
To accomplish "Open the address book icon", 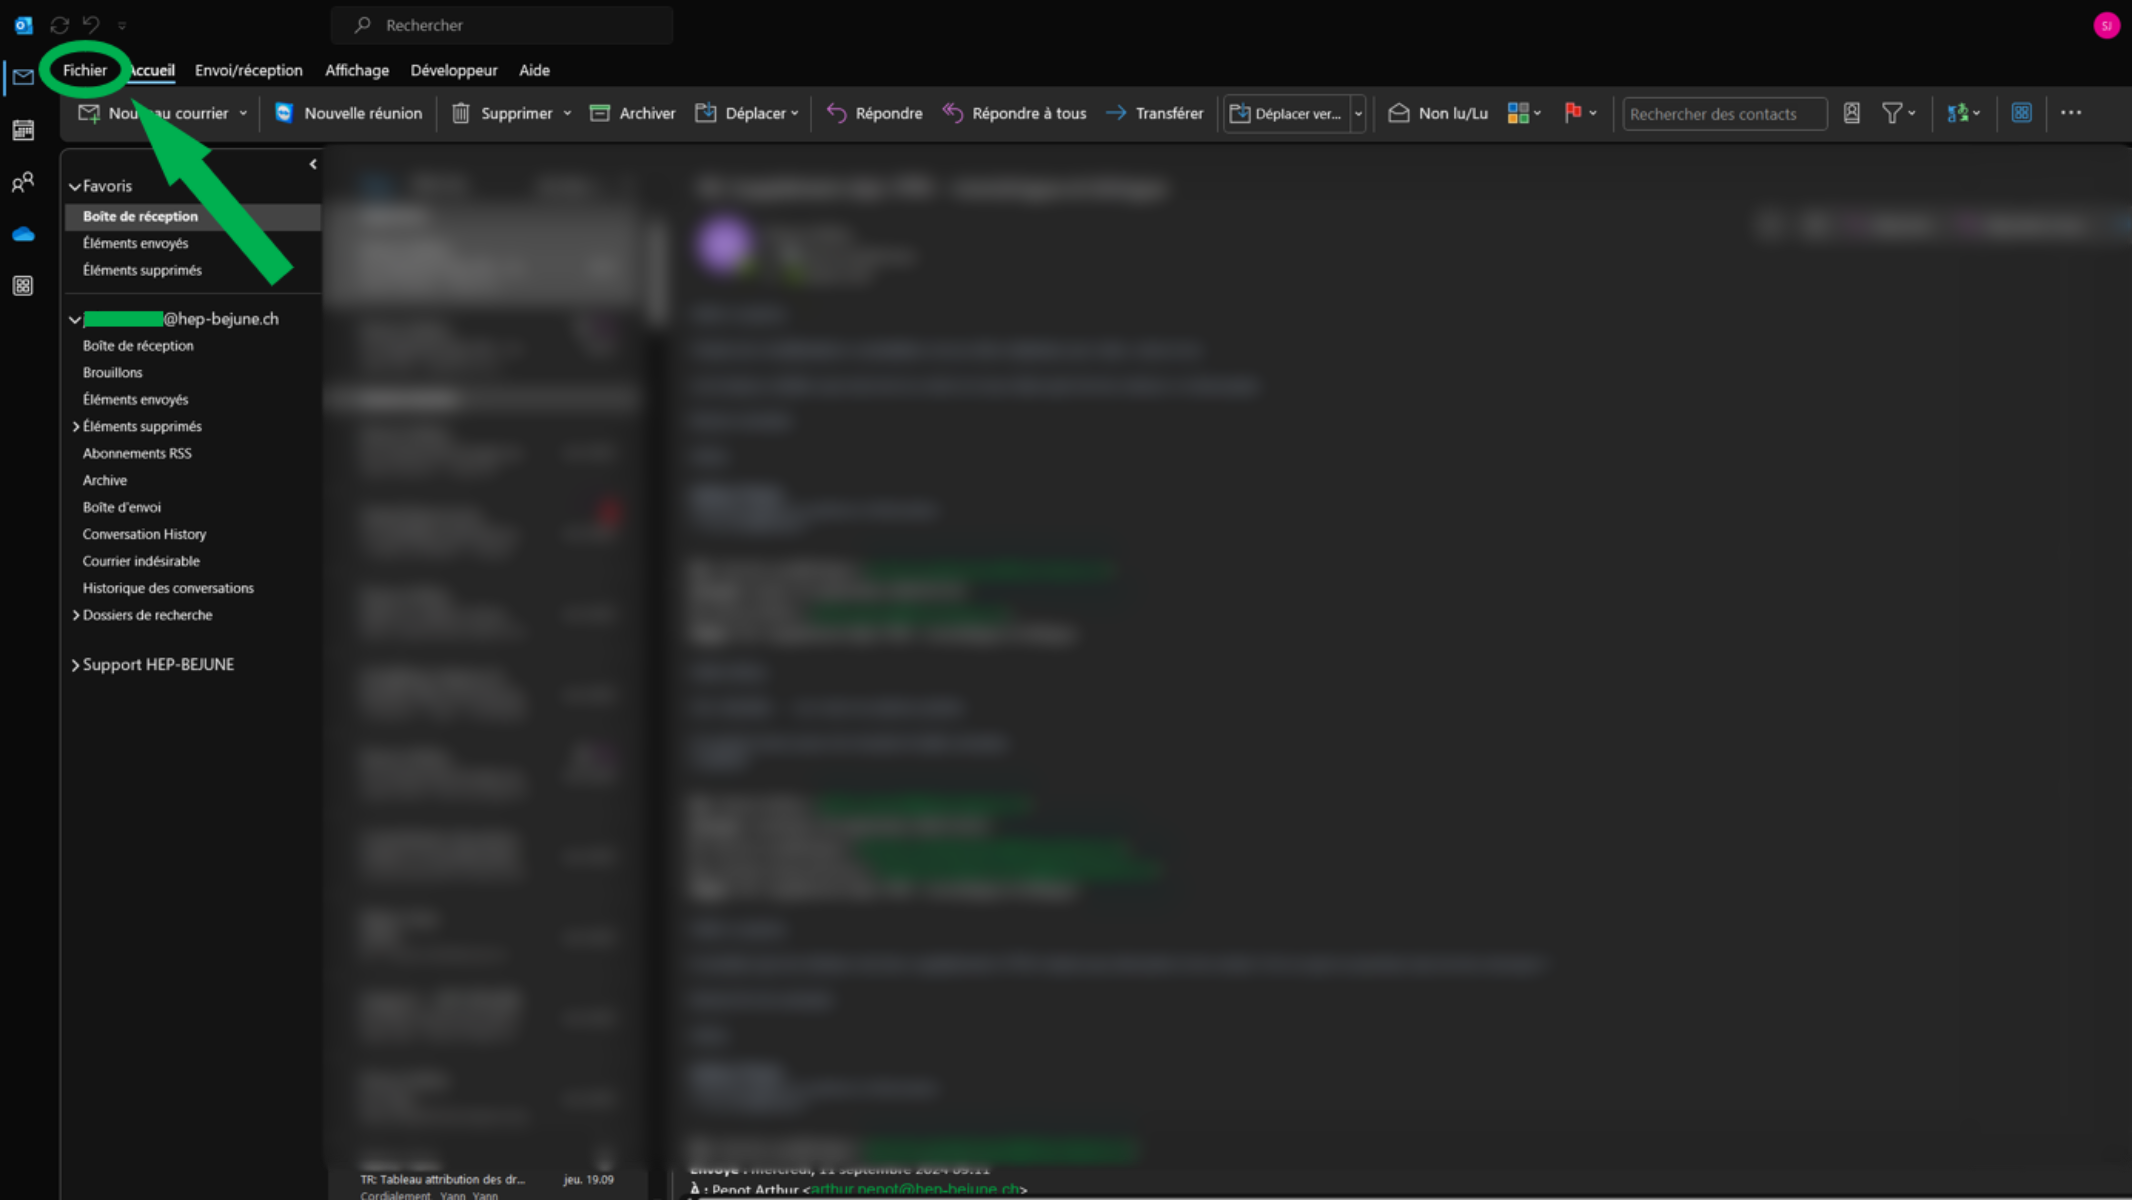I will click(1851, 114).
